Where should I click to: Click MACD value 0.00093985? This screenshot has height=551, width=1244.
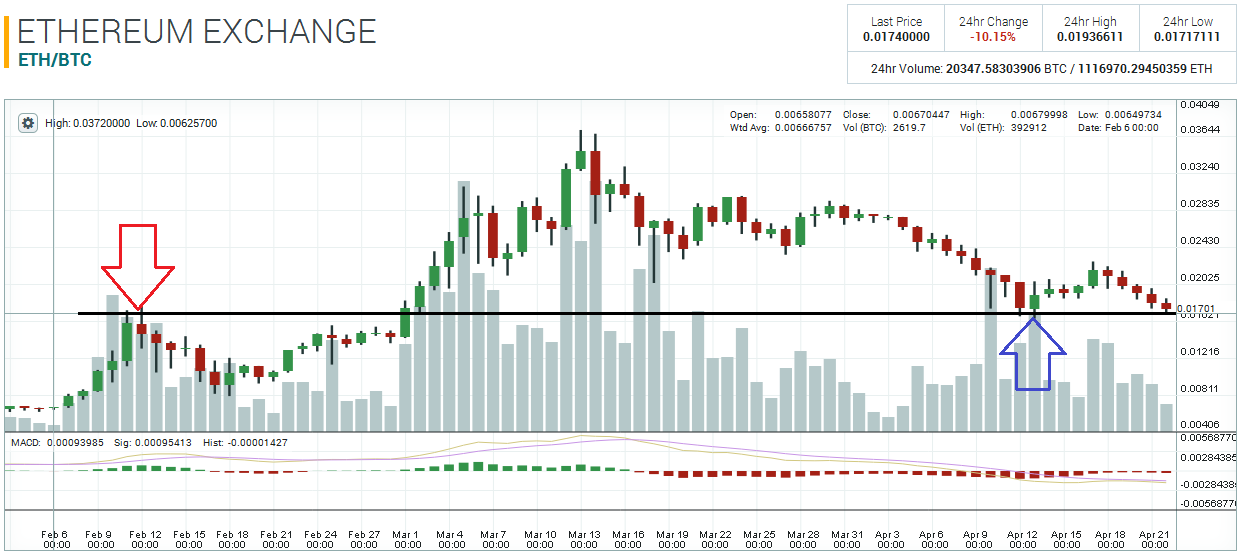pyautogui.click(x=76, y=442)
